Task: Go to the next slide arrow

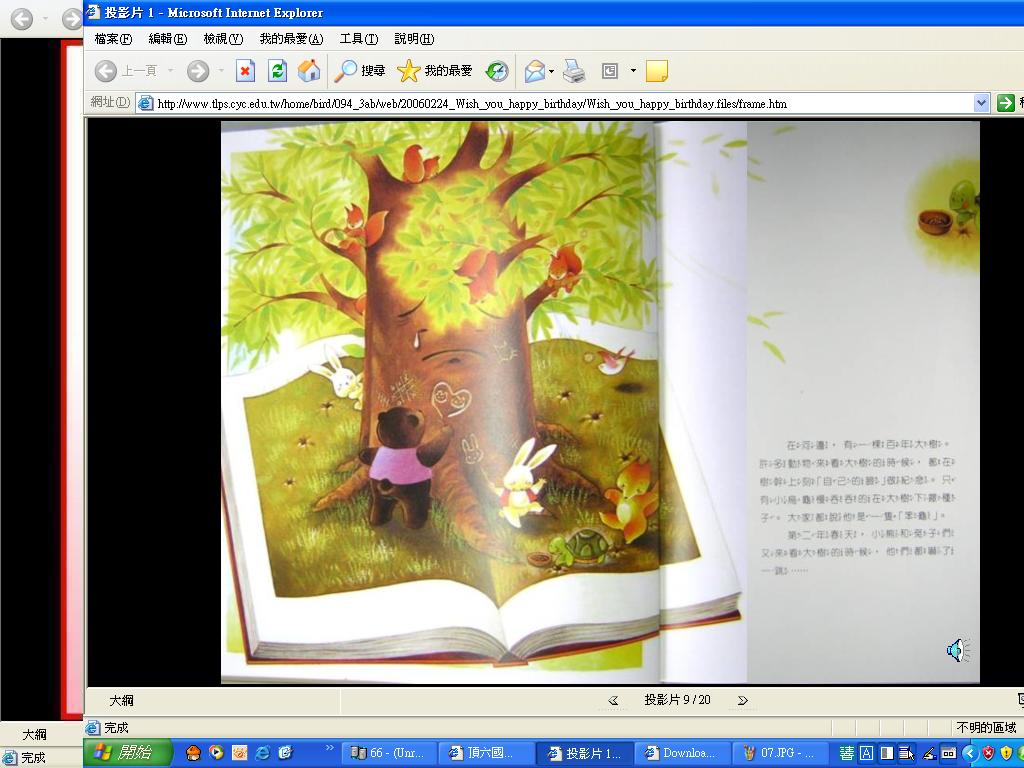Action: pyautogui.click(x=742, y=700)
